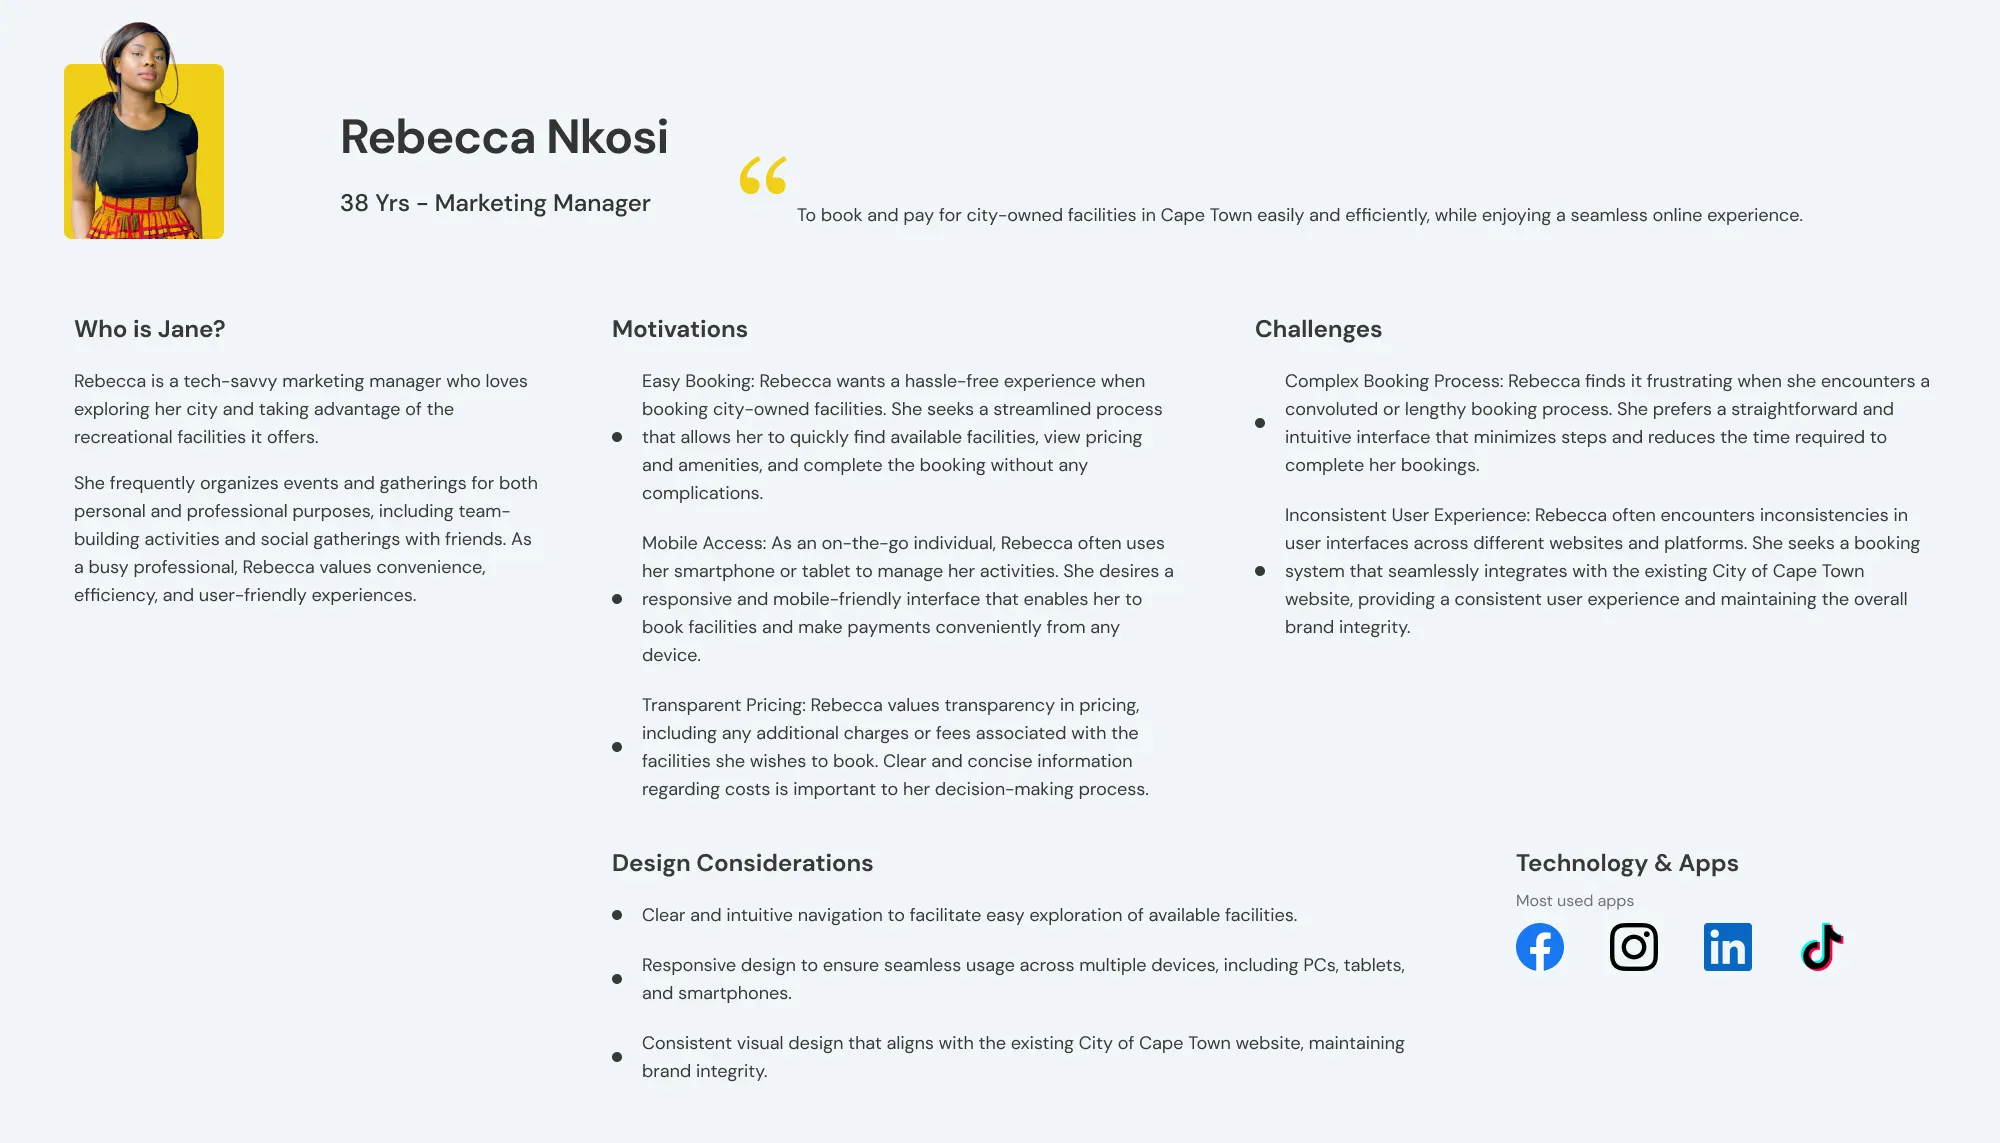2000x1143 pixels.
Task: Click the Inconsistent User Experience challenge text
Action: pos(1600,571)
